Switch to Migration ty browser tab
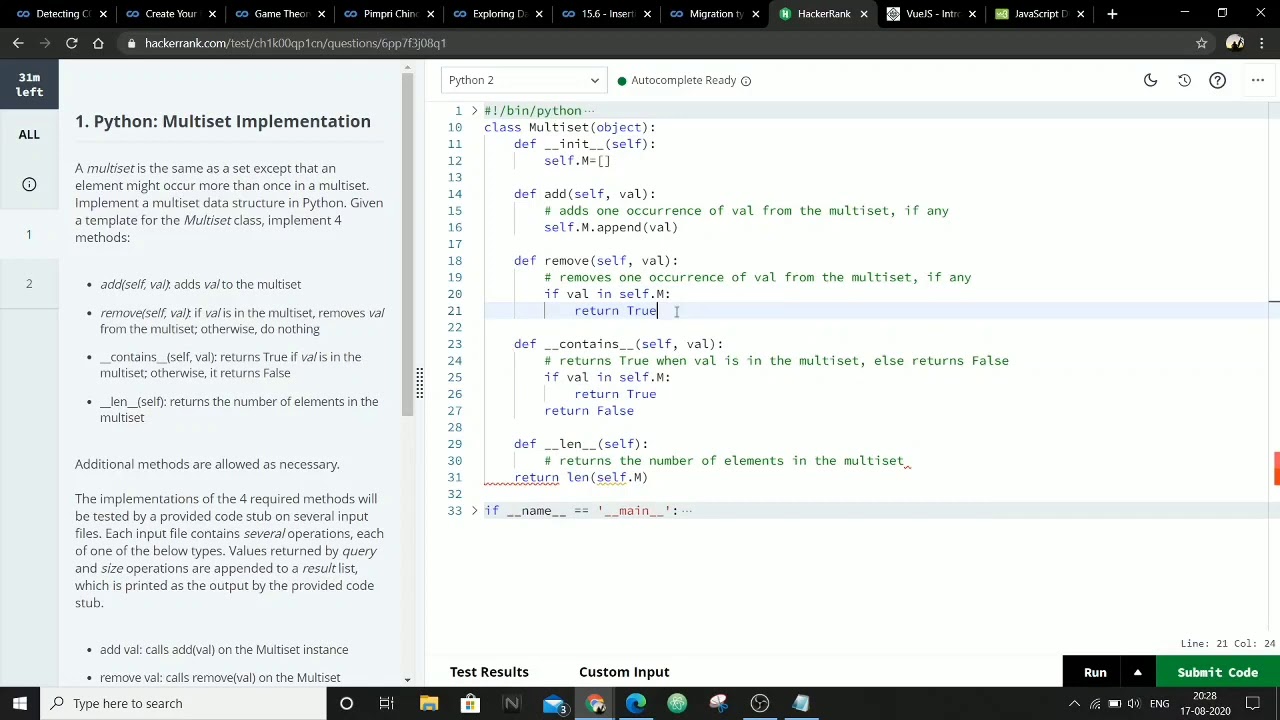 tap(716, 14)
